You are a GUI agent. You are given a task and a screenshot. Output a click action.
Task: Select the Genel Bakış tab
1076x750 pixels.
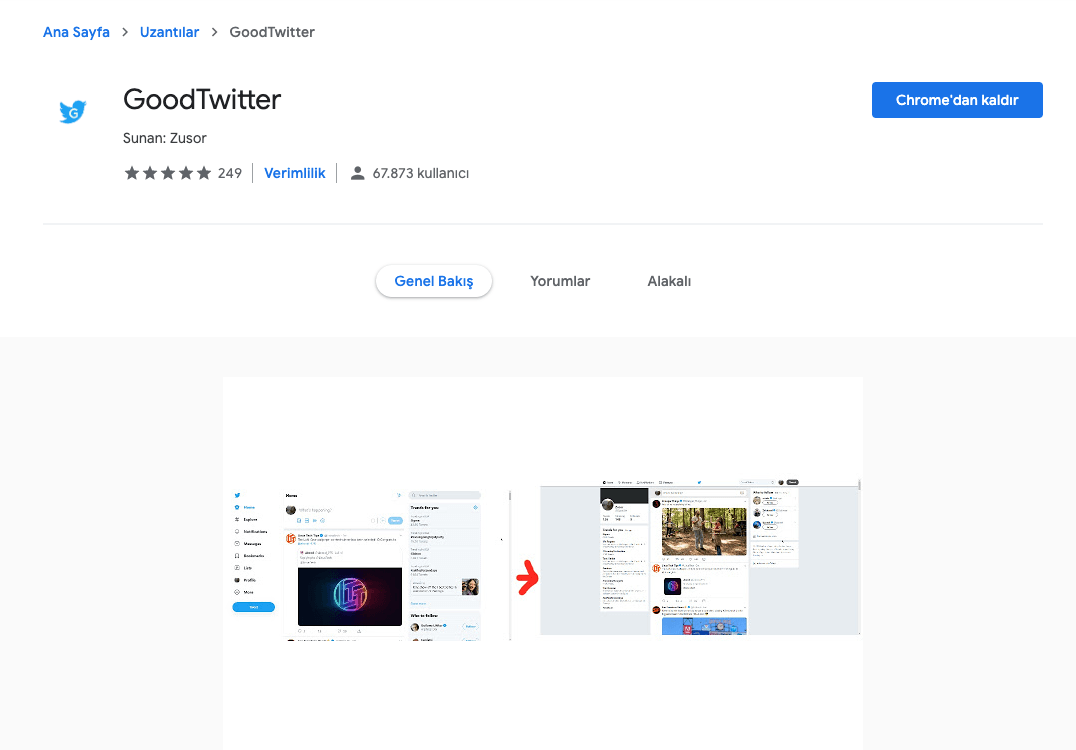coord(434,281)
